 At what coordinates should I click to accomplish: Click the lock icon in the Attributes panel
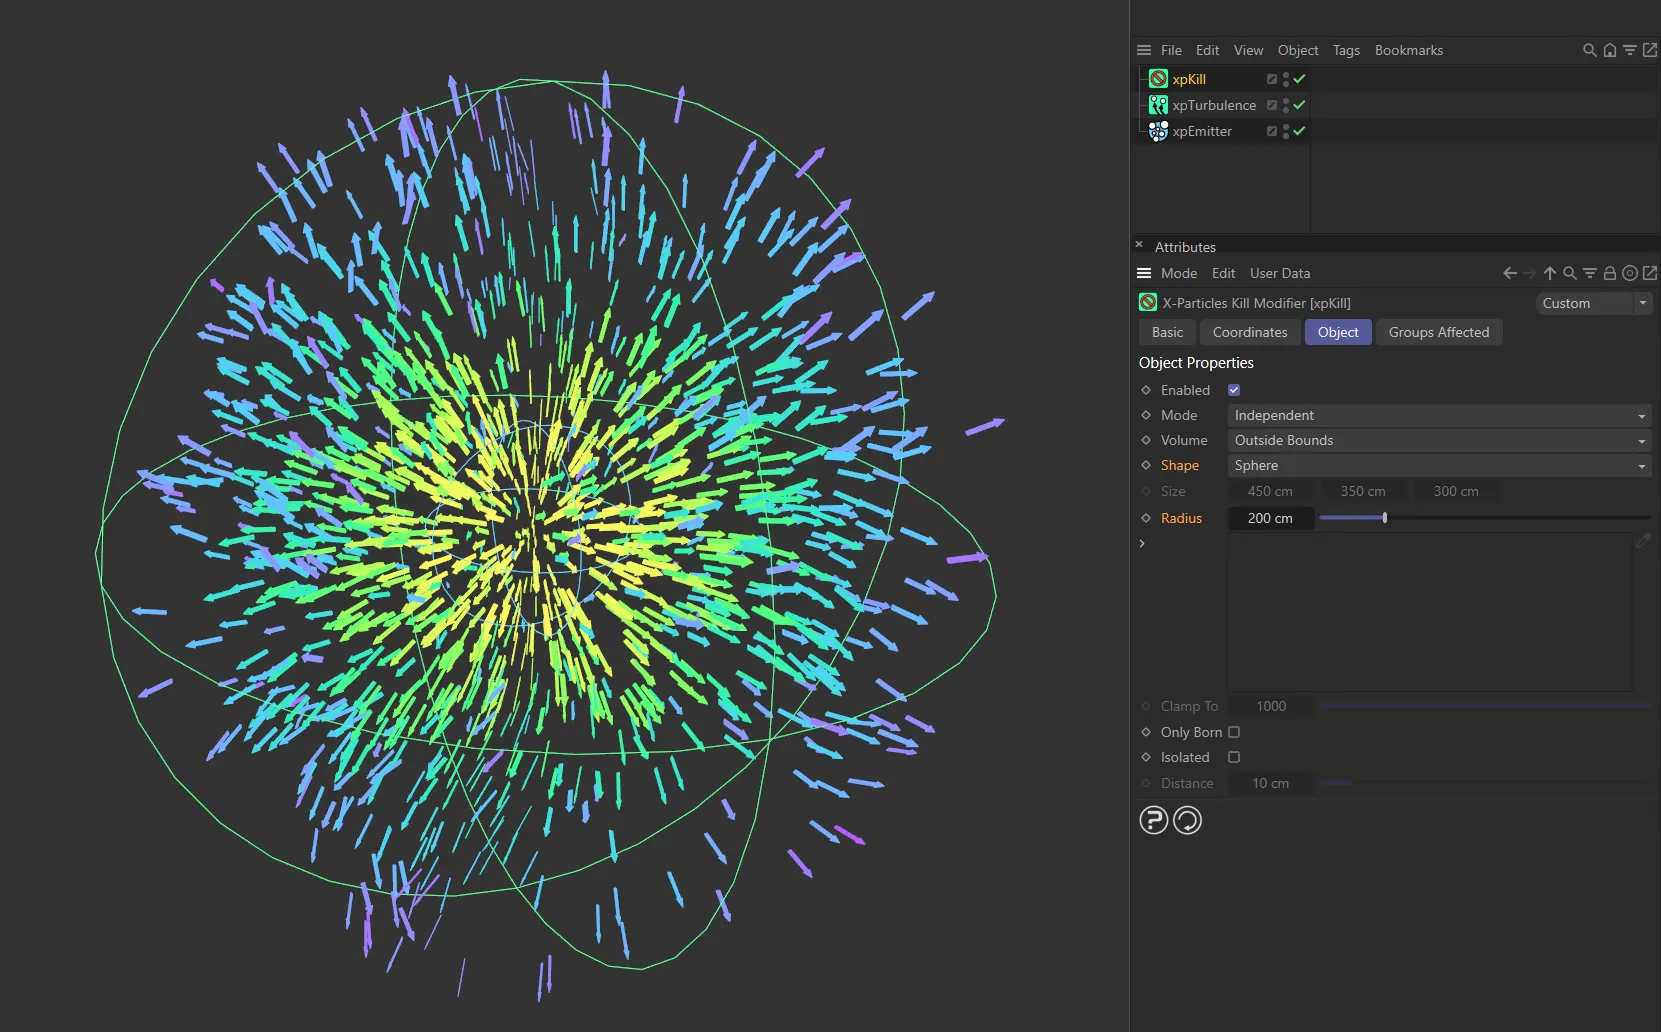click(x=1609, y=273)
